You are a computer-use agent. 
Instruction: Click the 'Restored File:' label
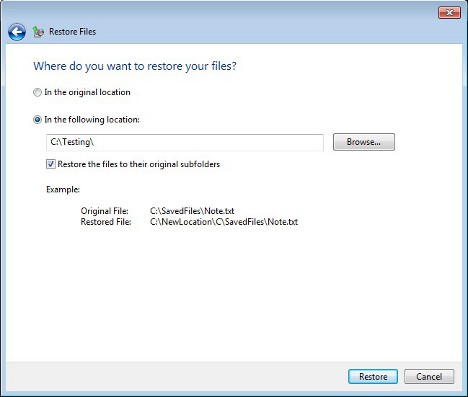click(x=106, y=222)
